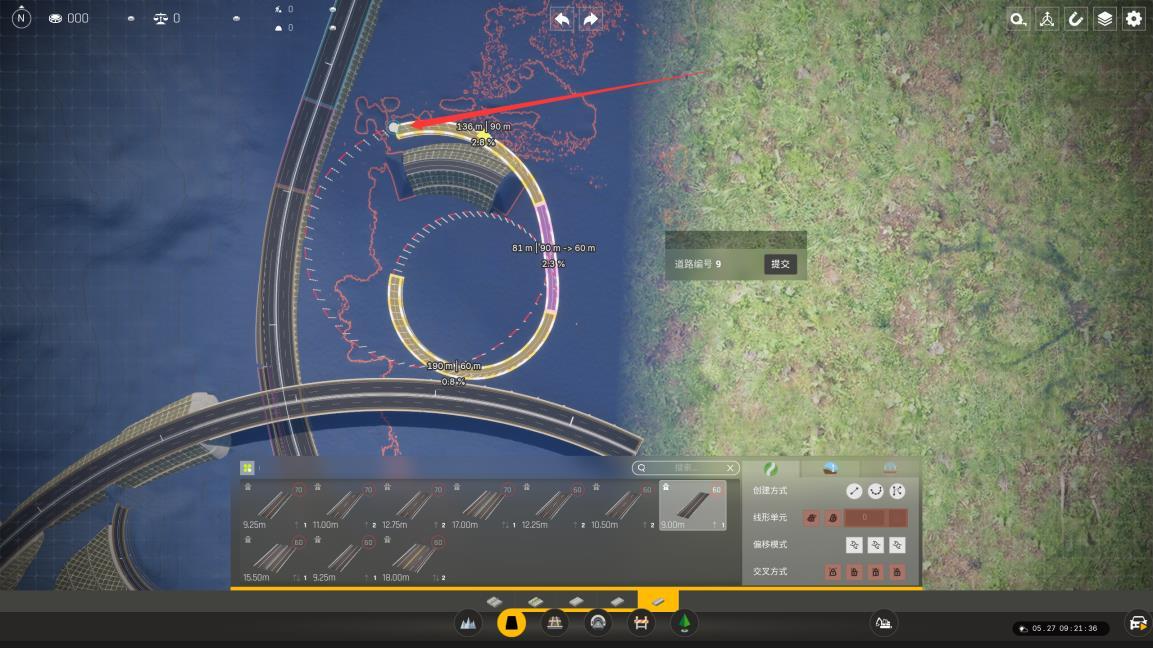Click the 提交 submit button
The image size is (1153, 648).
pos(780,264)
